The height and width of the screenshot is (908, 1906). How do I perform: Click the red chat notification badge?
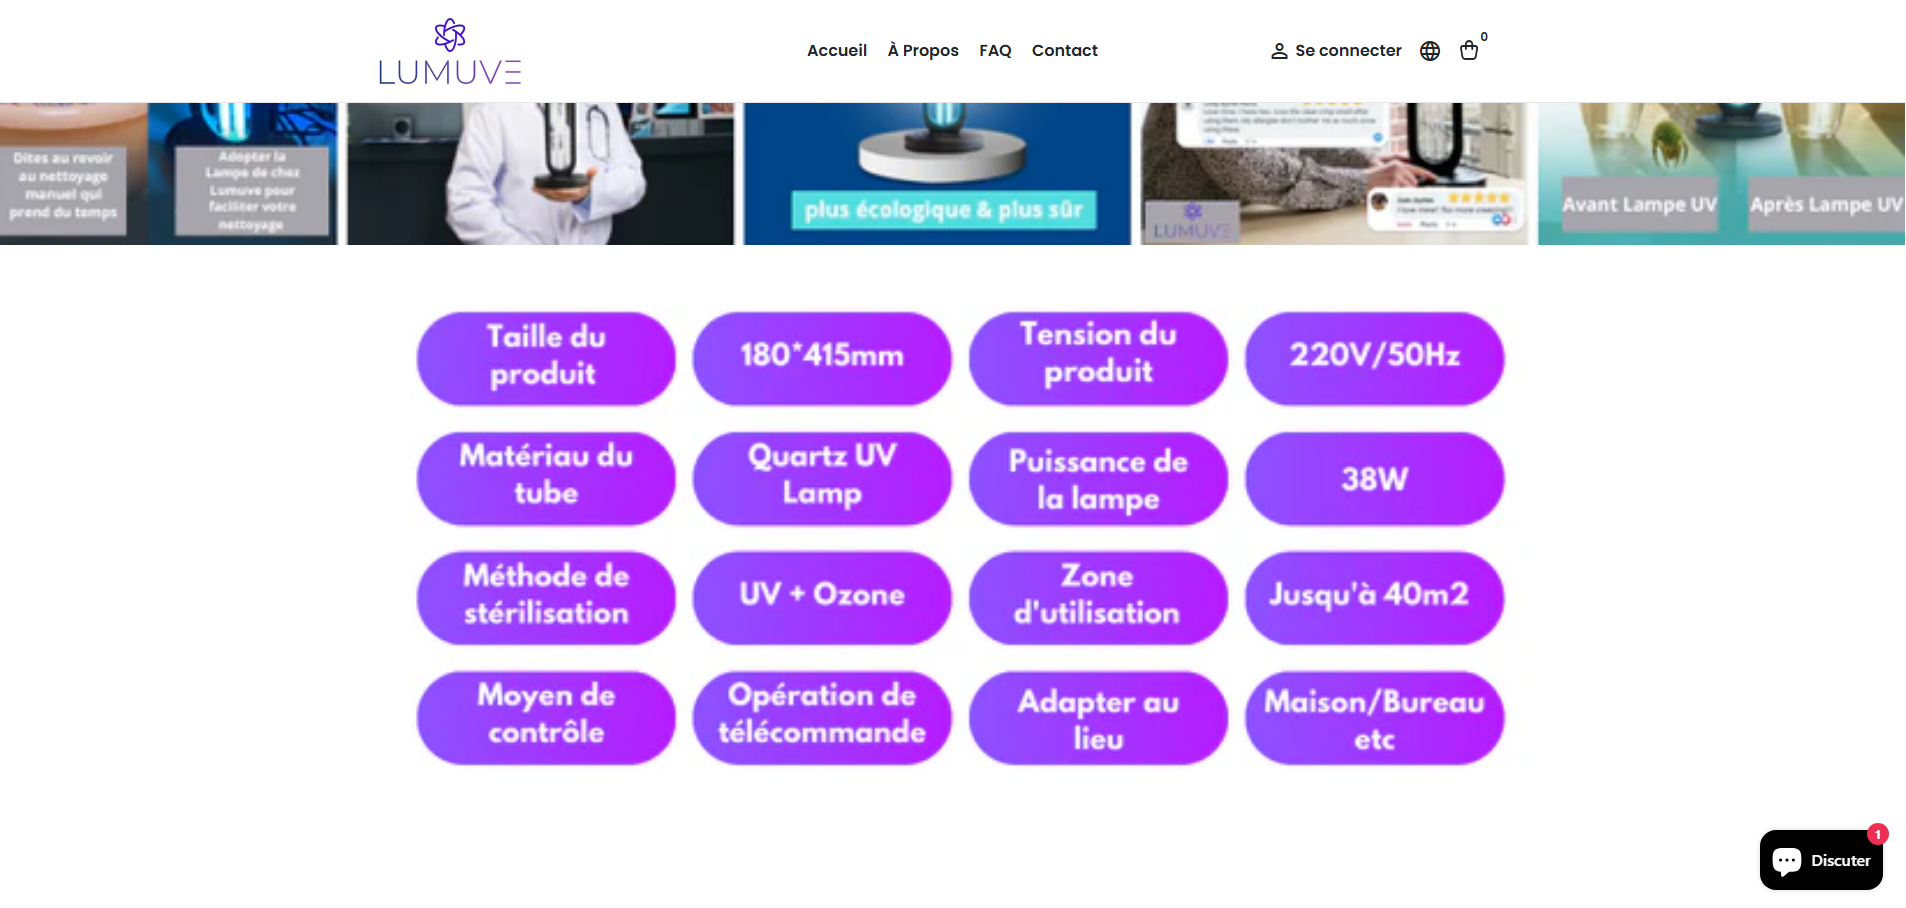click(x=1877, y=834)
